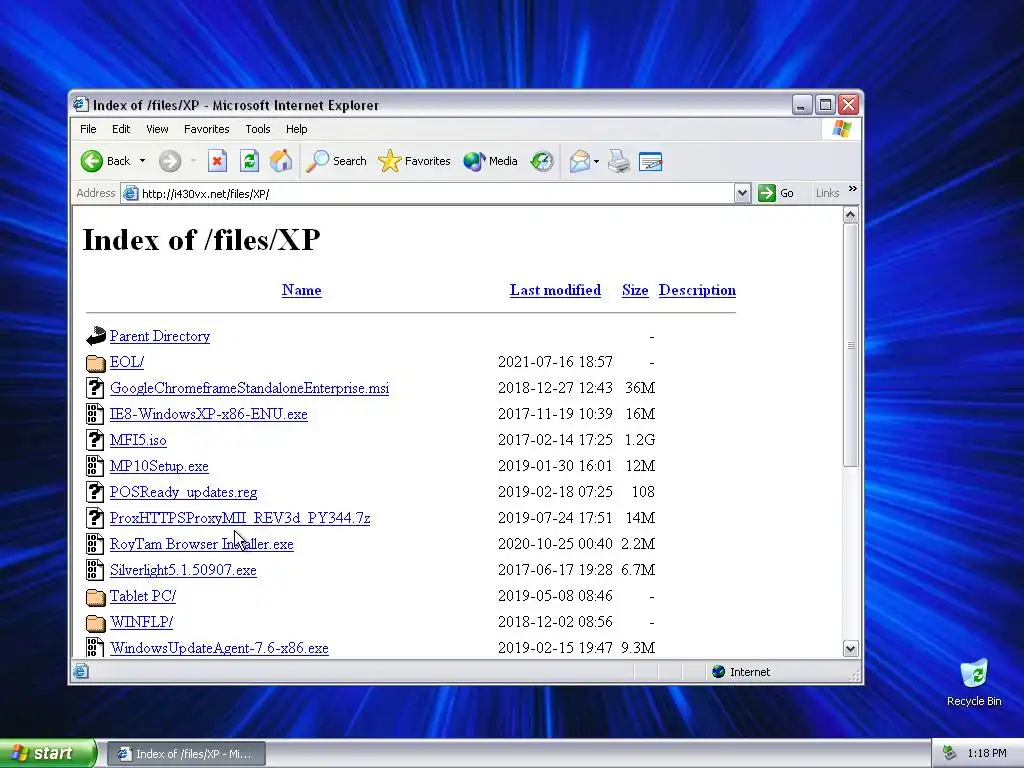Expand the Links toolbar chevron
1024x768 pixels.
[x=852, y=189]
